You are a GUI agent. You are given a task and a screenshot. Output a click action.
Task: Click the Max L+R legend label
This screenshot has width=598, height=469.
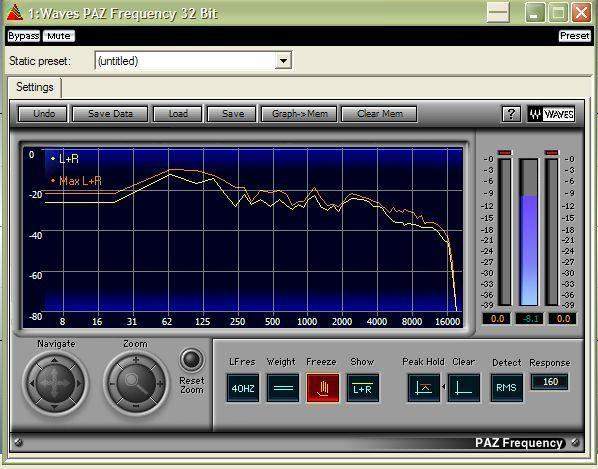(x=80, y=180)
